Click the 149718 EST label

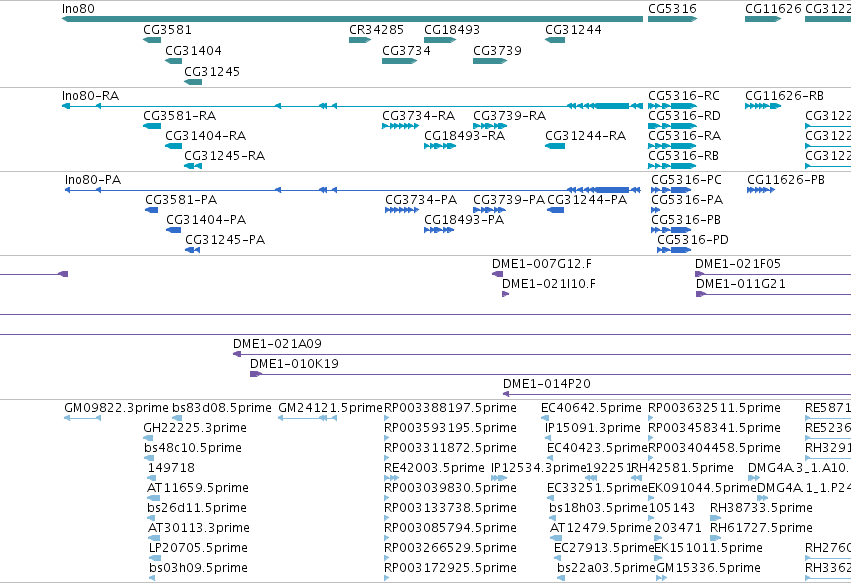click(x=171, y=468)
